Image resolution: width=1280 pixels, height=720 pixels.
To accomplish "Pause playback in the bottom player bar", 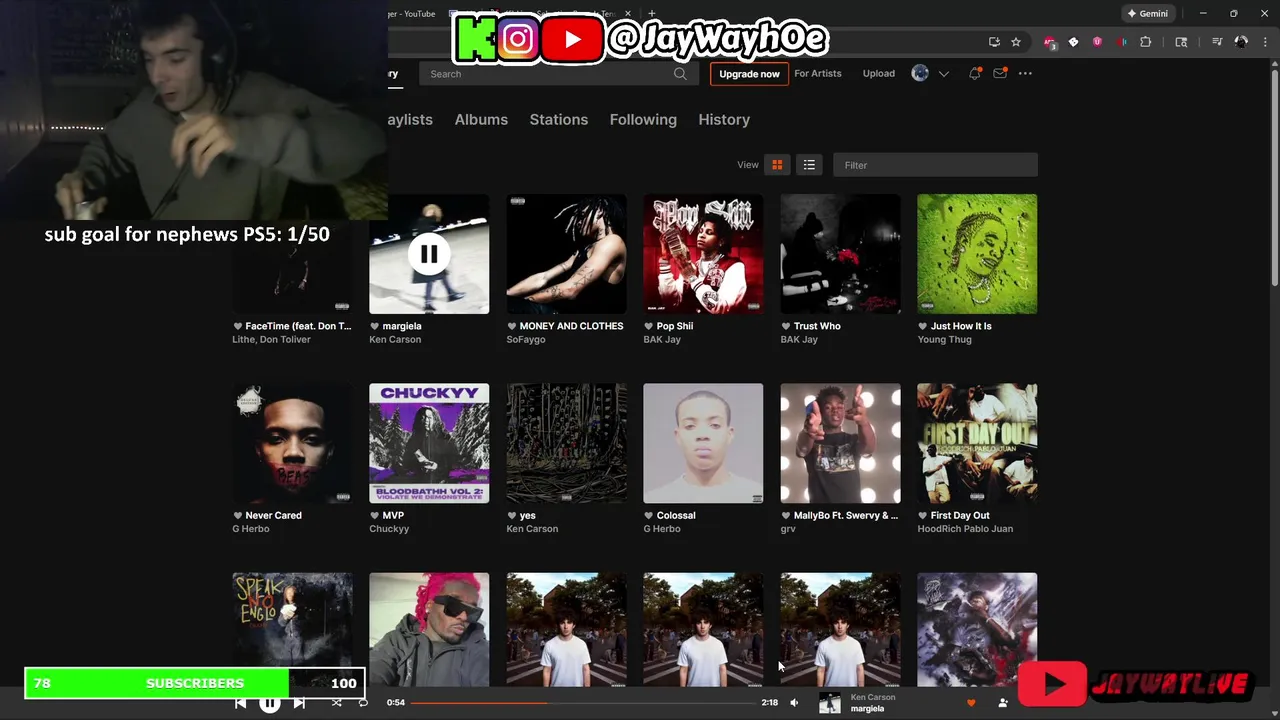I will click(x=269, y=703).
